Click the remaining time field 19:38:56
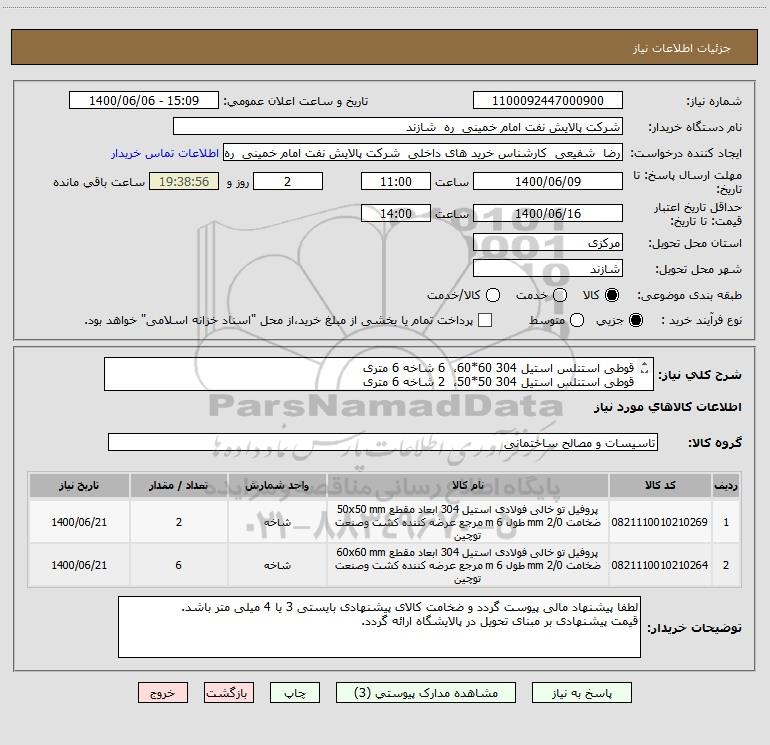This screenshot has height=745, width=770. click(184, 181)
